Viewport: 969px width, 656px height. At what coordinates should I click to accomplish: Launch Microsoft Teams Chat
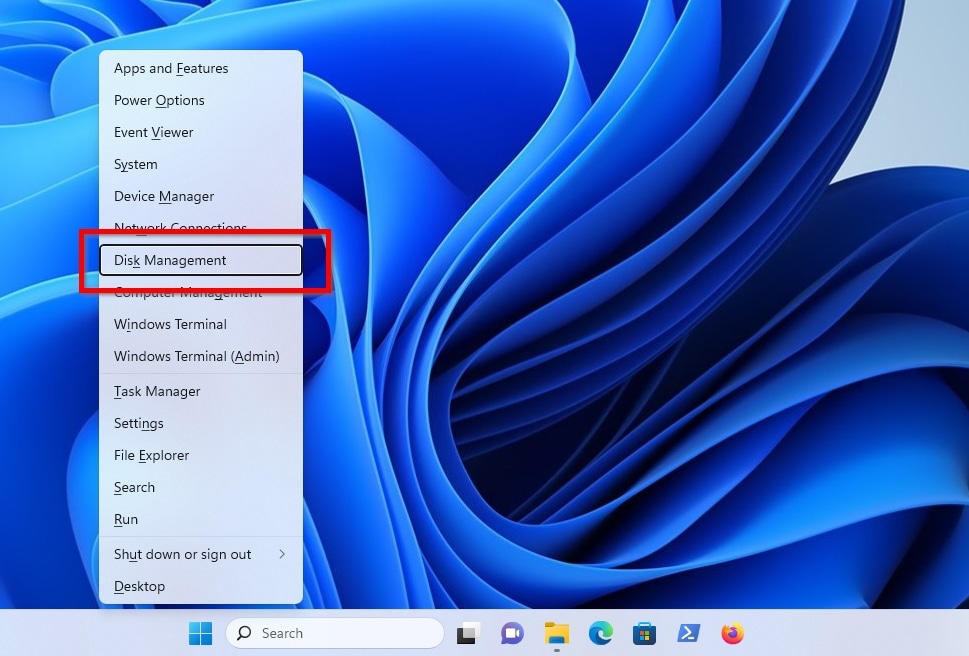tap(511, 633)
